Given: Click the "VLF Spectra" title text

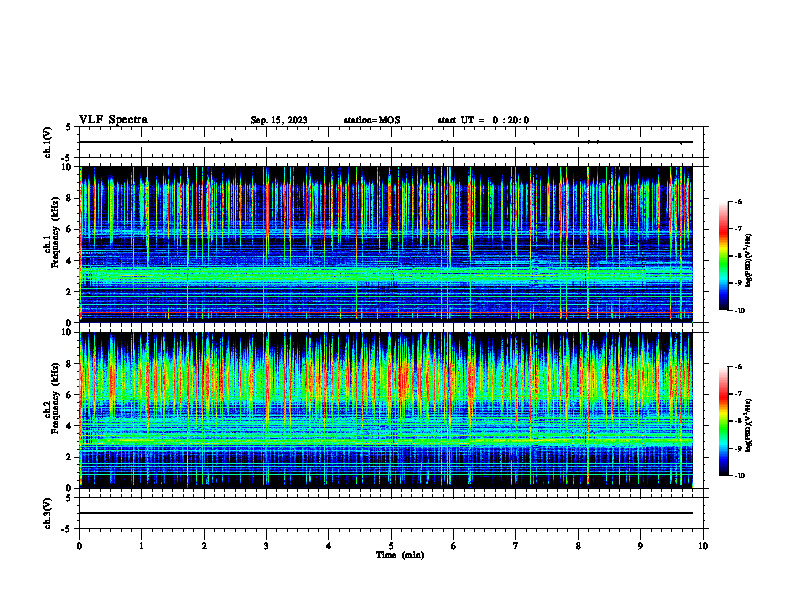Looking at the screenshot, I should [x=113, y=120].
